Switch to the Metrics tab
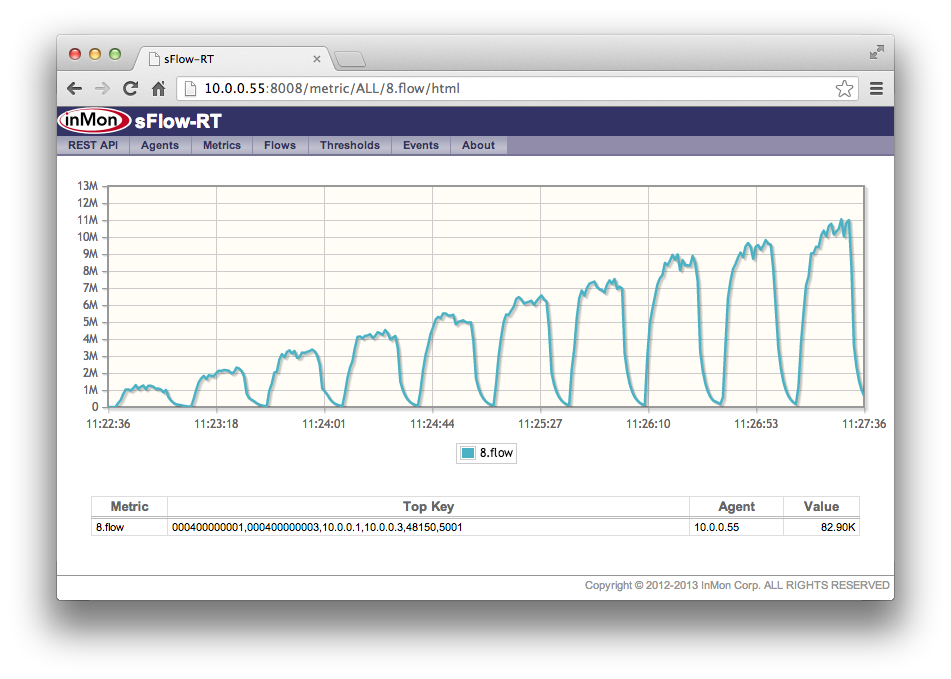Viewport: 951px width, 679px height. tap(221, 145)
